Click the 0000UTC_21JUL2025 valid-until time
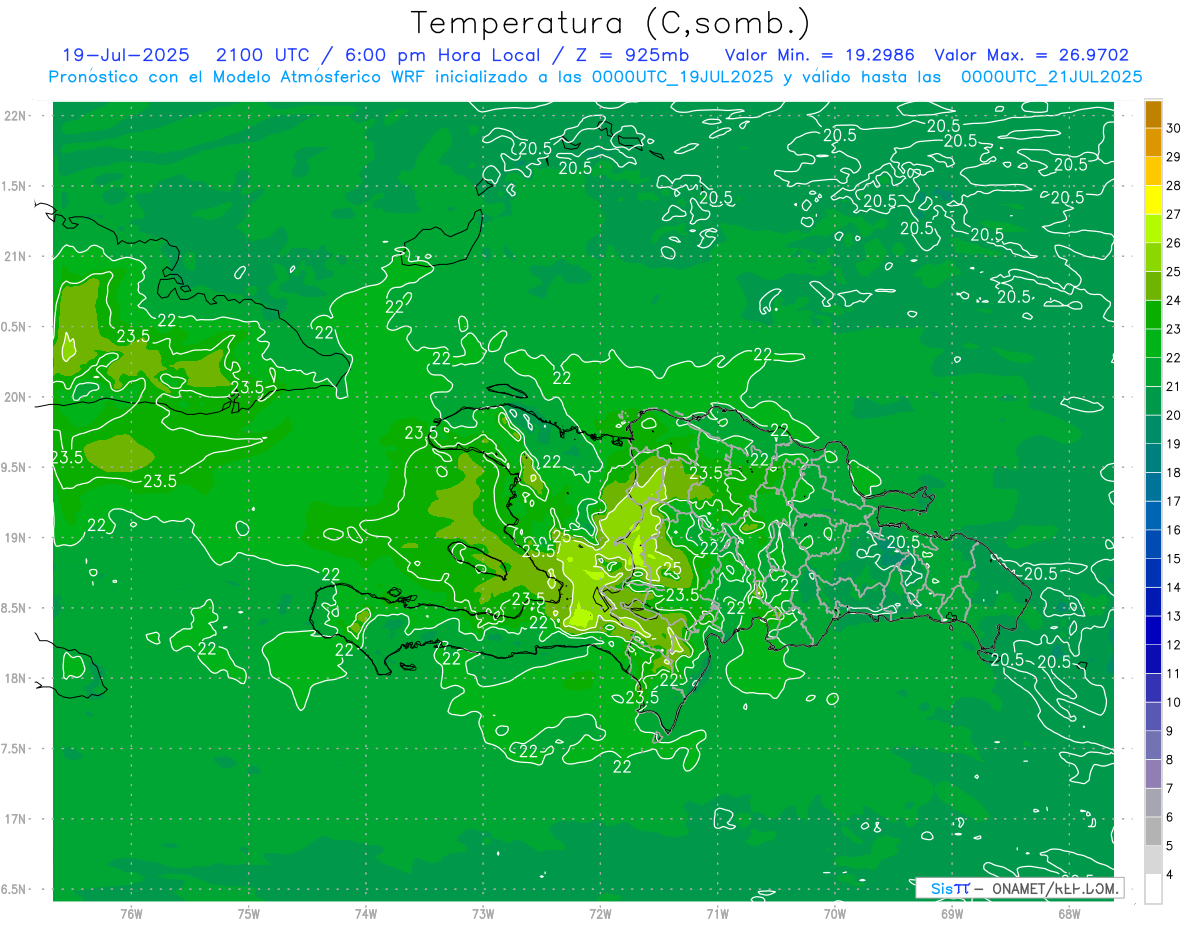Screen dimensions: 1200x927 tap(1051, 77)
